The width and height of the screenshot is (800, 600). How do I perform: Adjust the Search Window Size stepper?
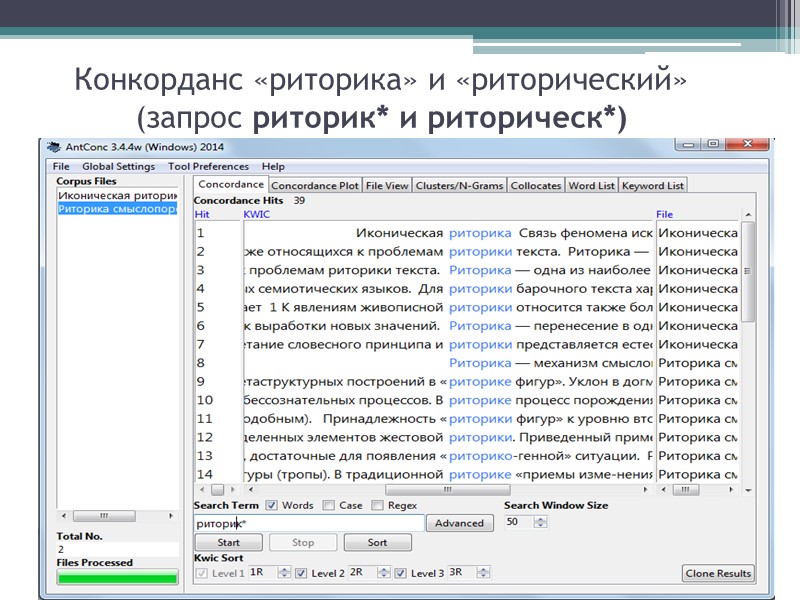click(x=540, y=522)
